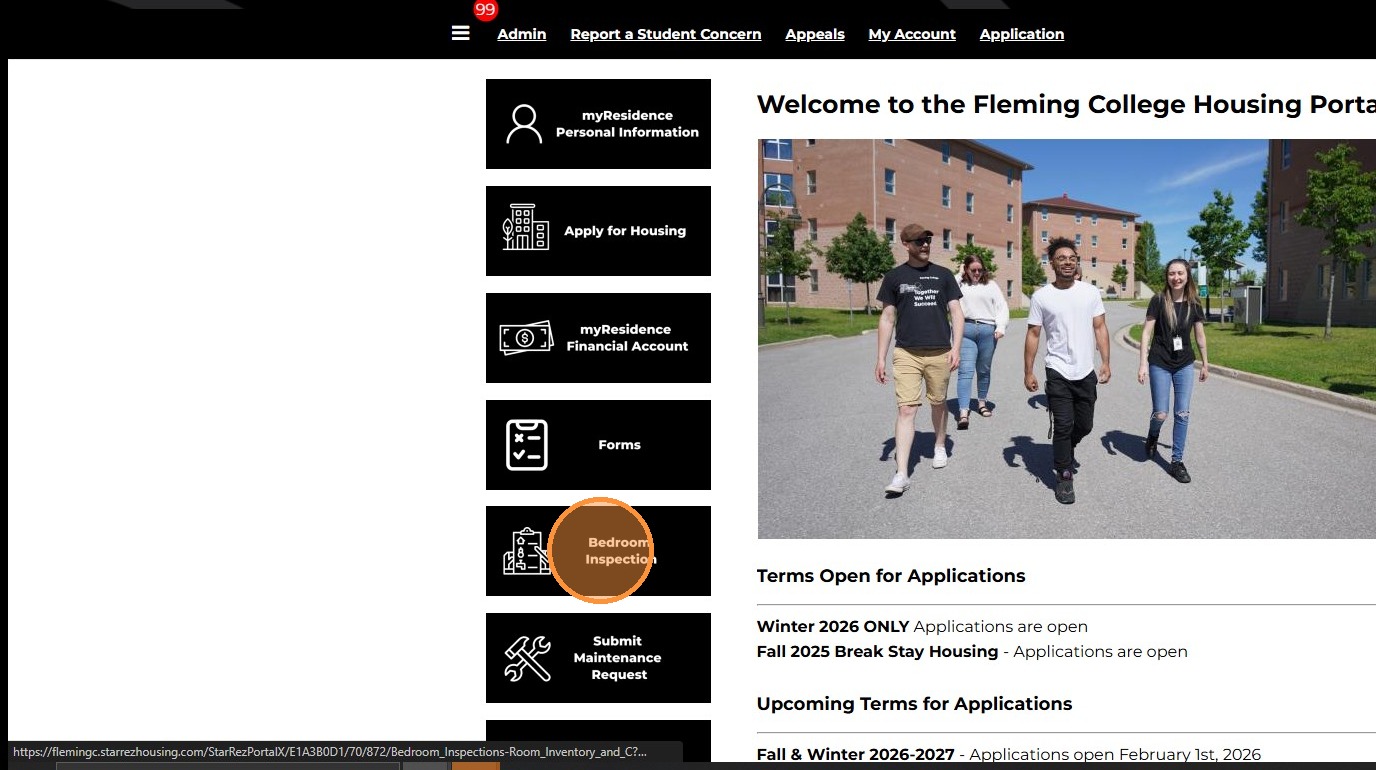Open the Forms tile
Screen dimensions: 1376x770
click(598, 445)
